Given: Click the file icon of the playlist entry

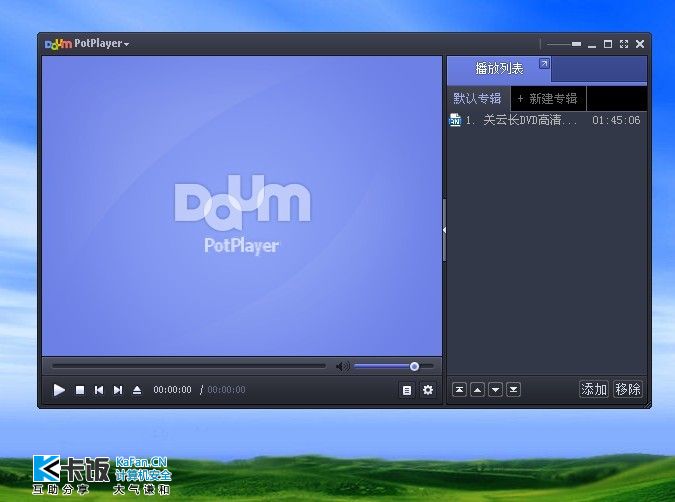Looking at the screenshot, I should [455, 120].
